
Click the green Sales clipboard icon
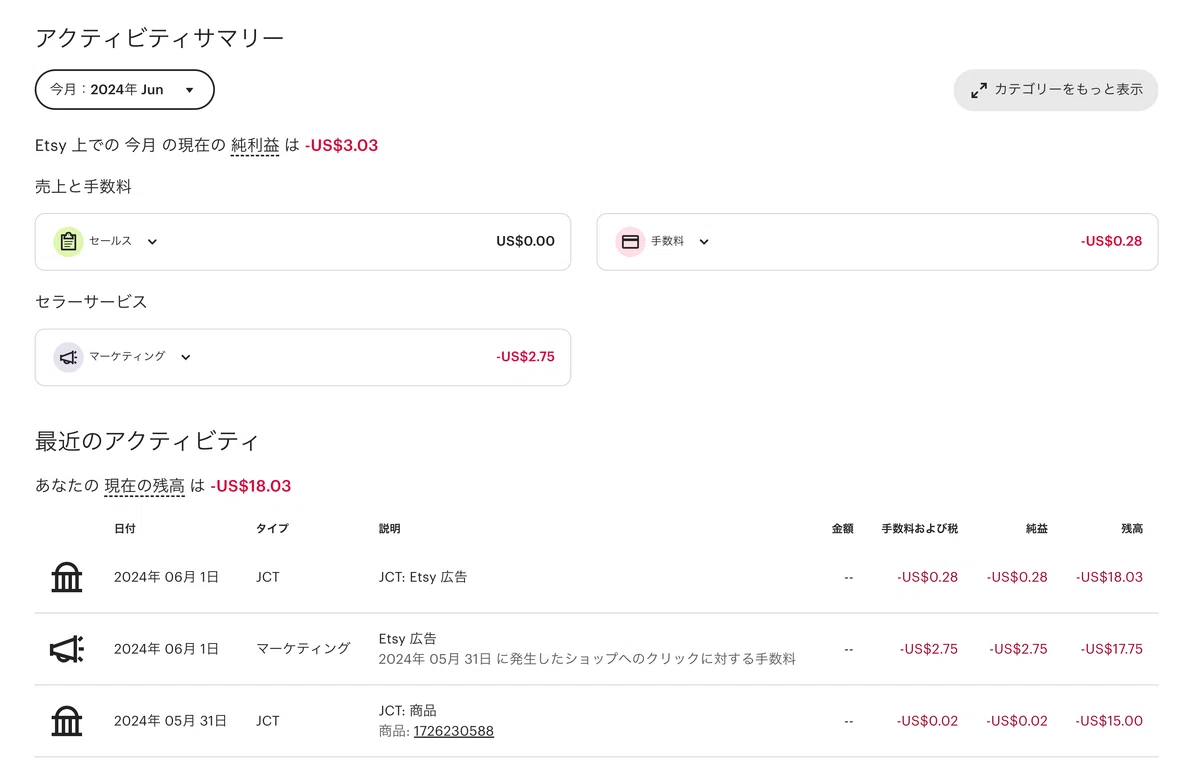68,242
